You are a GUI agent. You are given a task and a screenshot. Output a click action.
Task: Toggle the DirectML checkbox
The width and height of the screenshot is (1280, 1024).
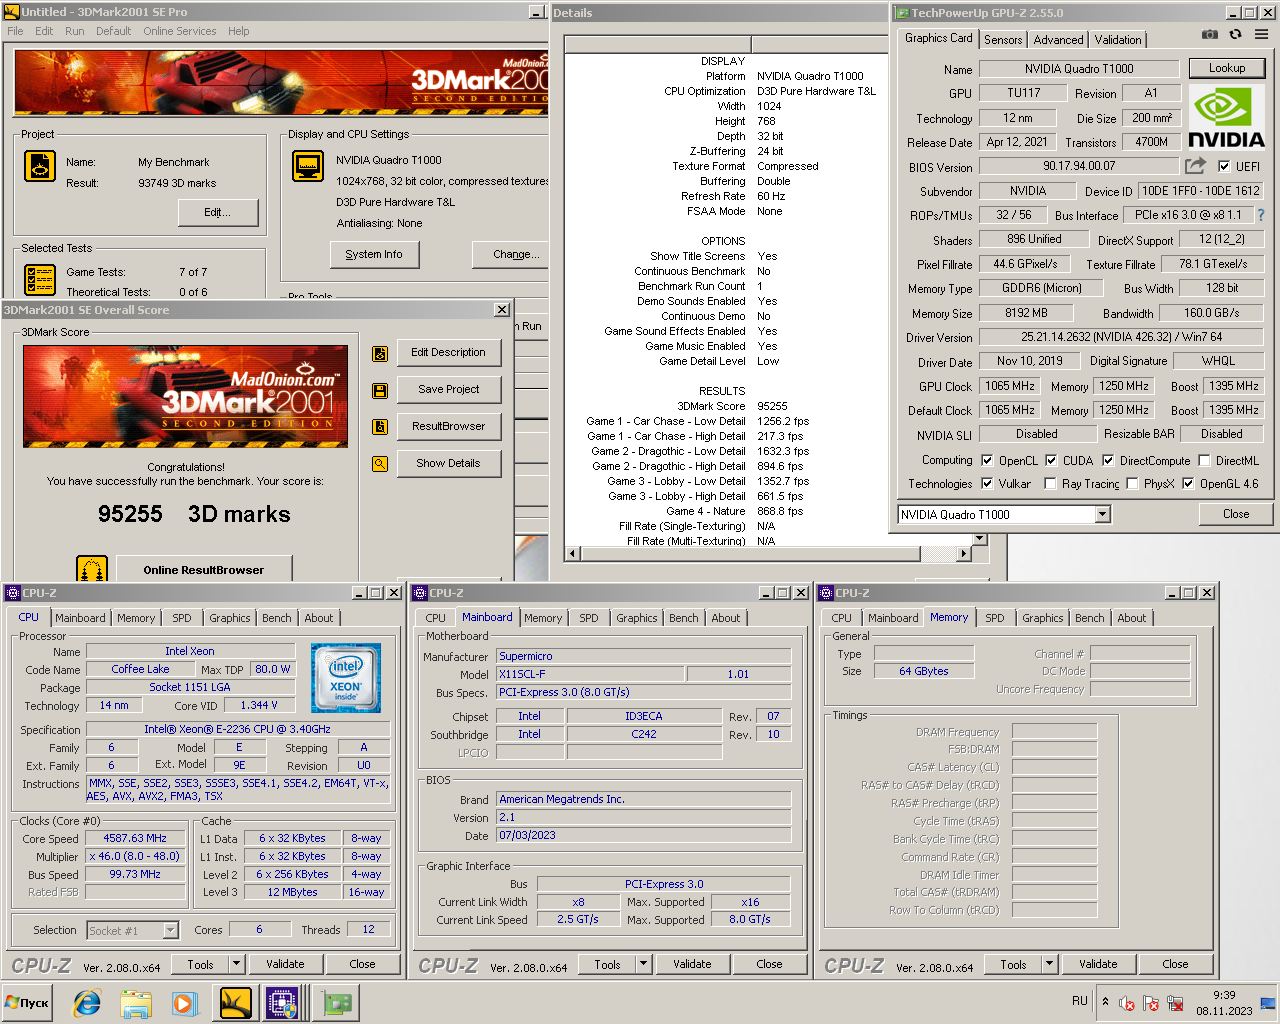[x=1204, y=461]
